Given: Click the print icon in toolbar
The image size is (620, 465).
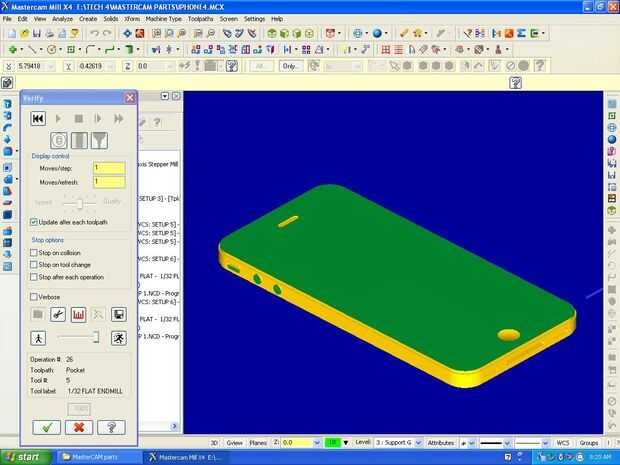Looking at the screenshot, I should click(49, 34).
